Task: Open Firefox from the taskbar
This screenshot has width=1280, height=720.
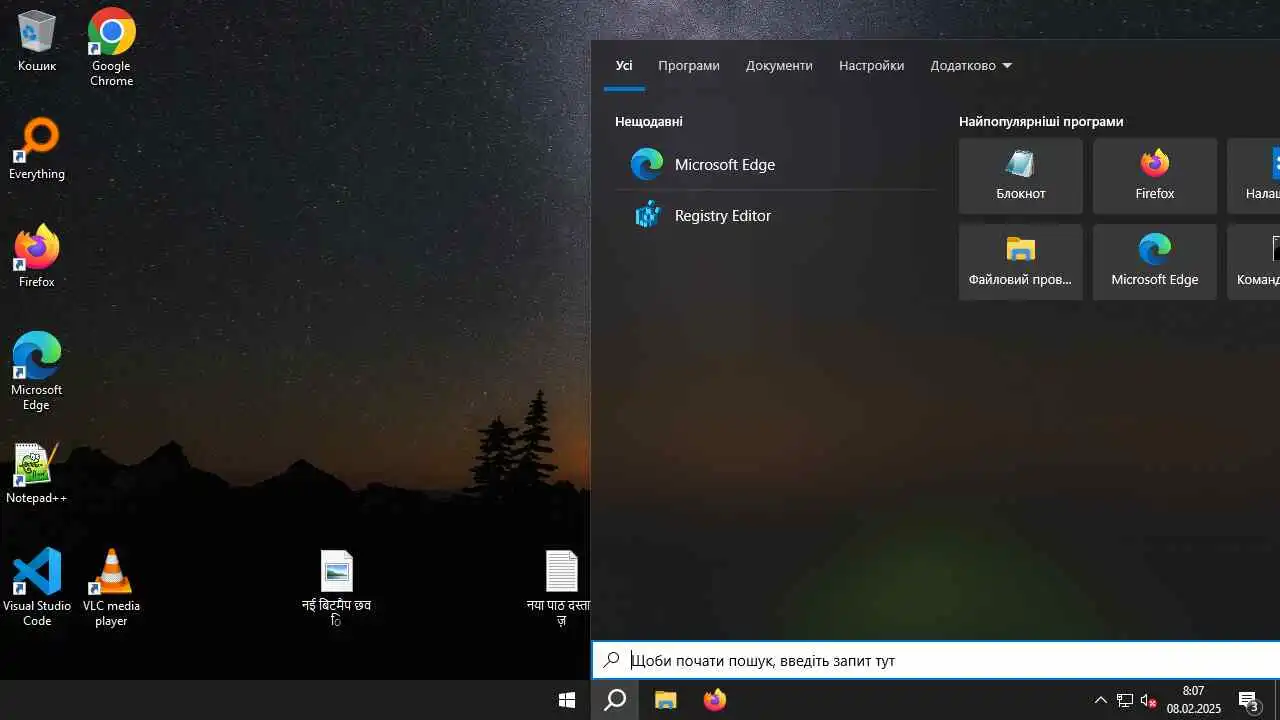Action: click(x=714, y=700)
